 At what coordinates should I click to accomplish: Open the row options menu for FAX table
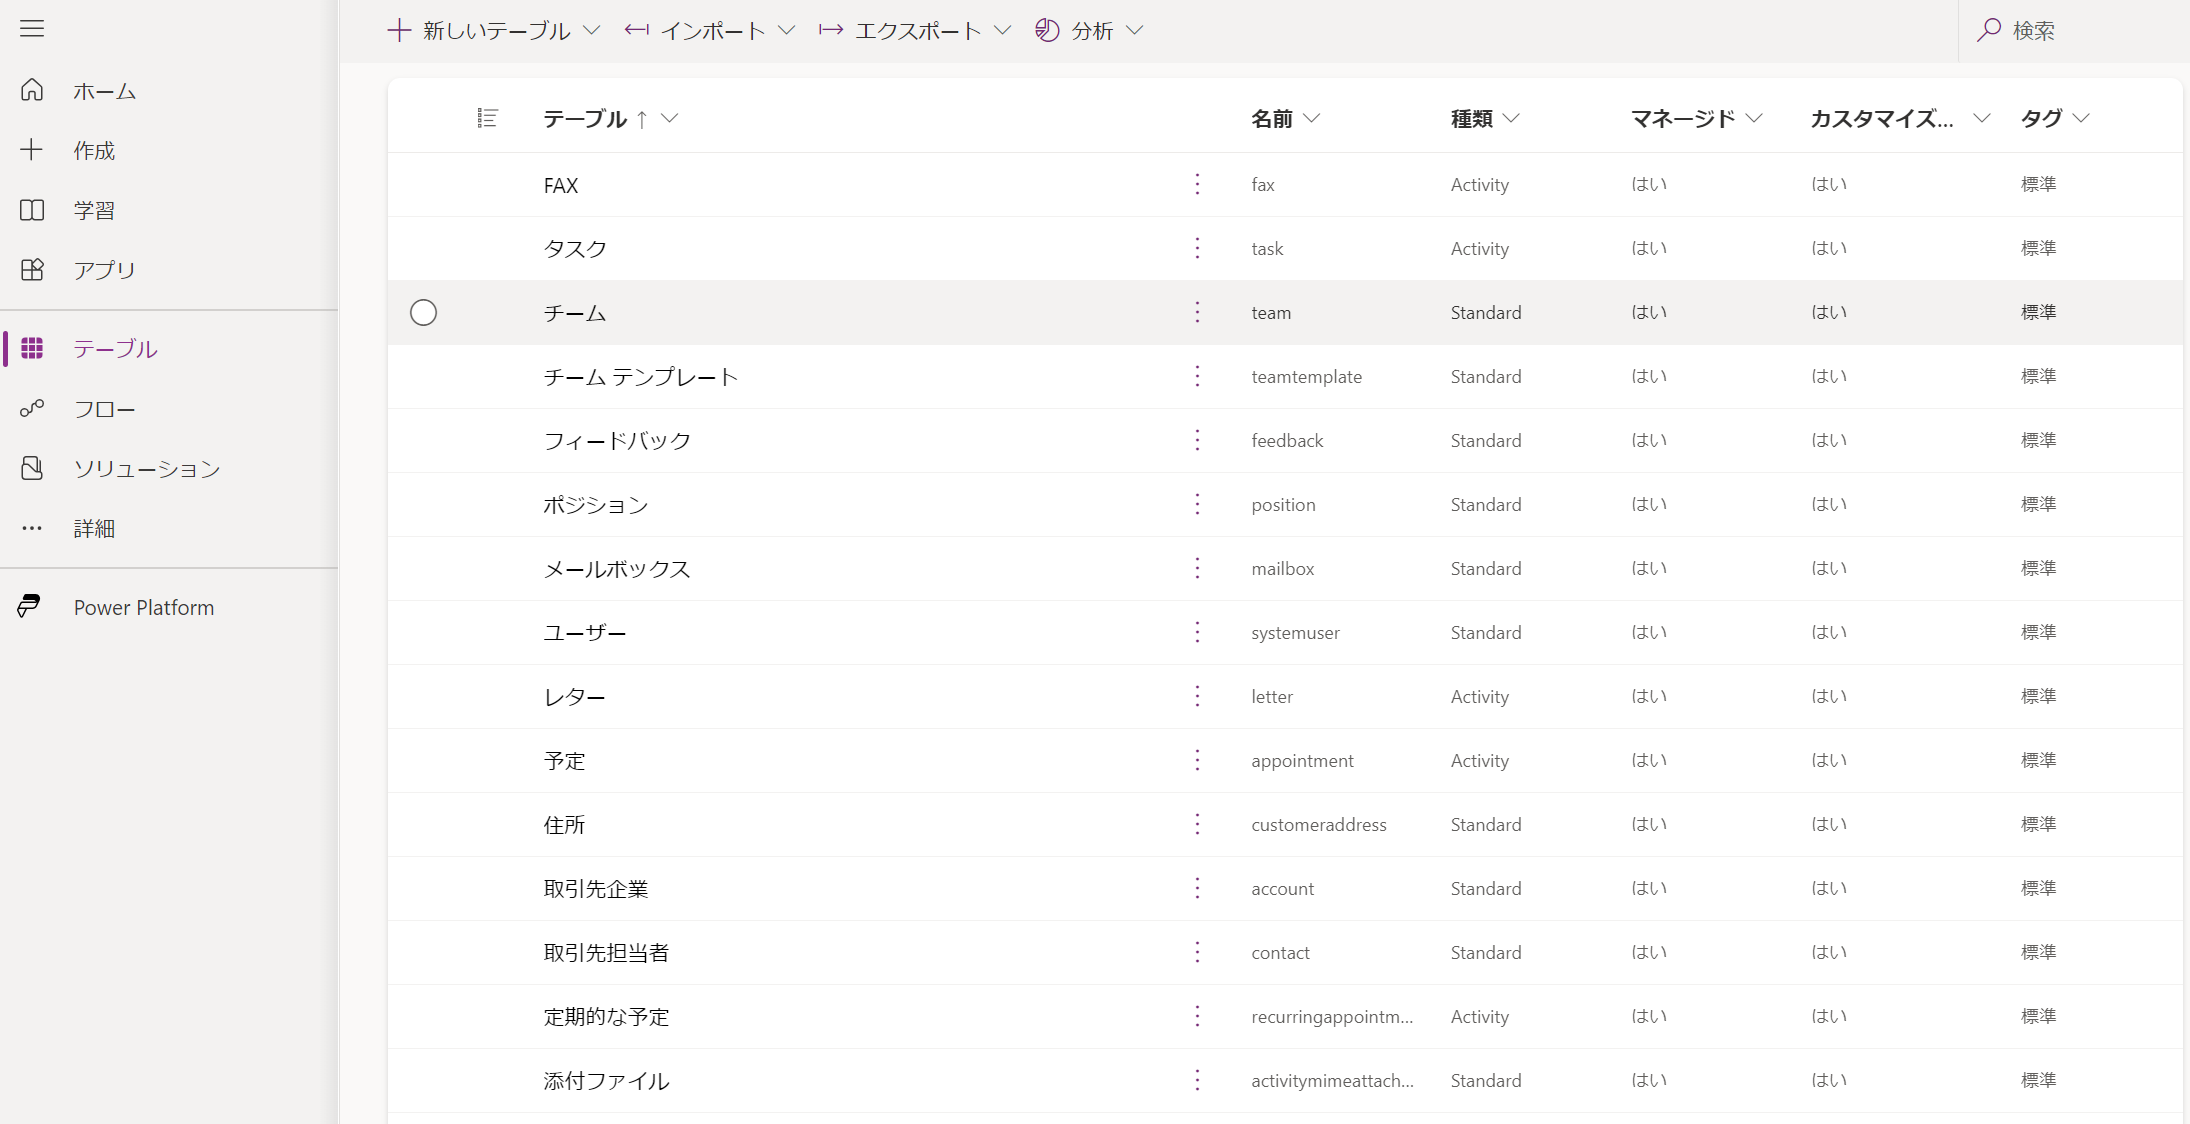tap(1197, 184)
